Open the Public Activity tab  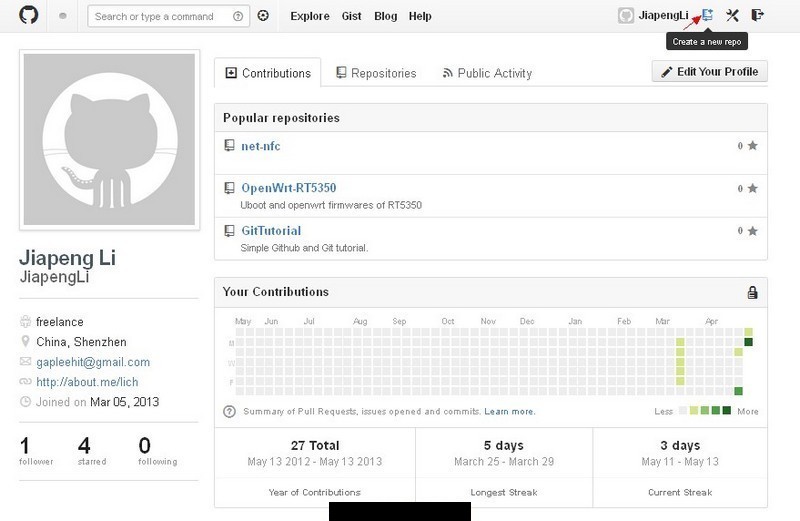[487, 73]
